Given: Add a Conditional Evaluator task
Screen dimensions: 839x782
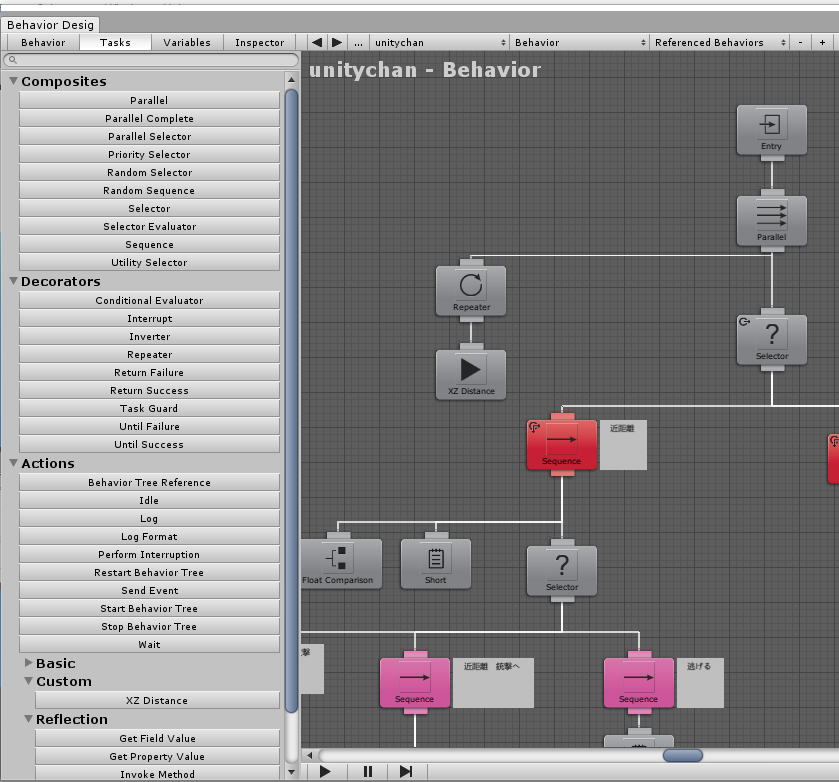Looking at the screenshot, I should 149,300.
